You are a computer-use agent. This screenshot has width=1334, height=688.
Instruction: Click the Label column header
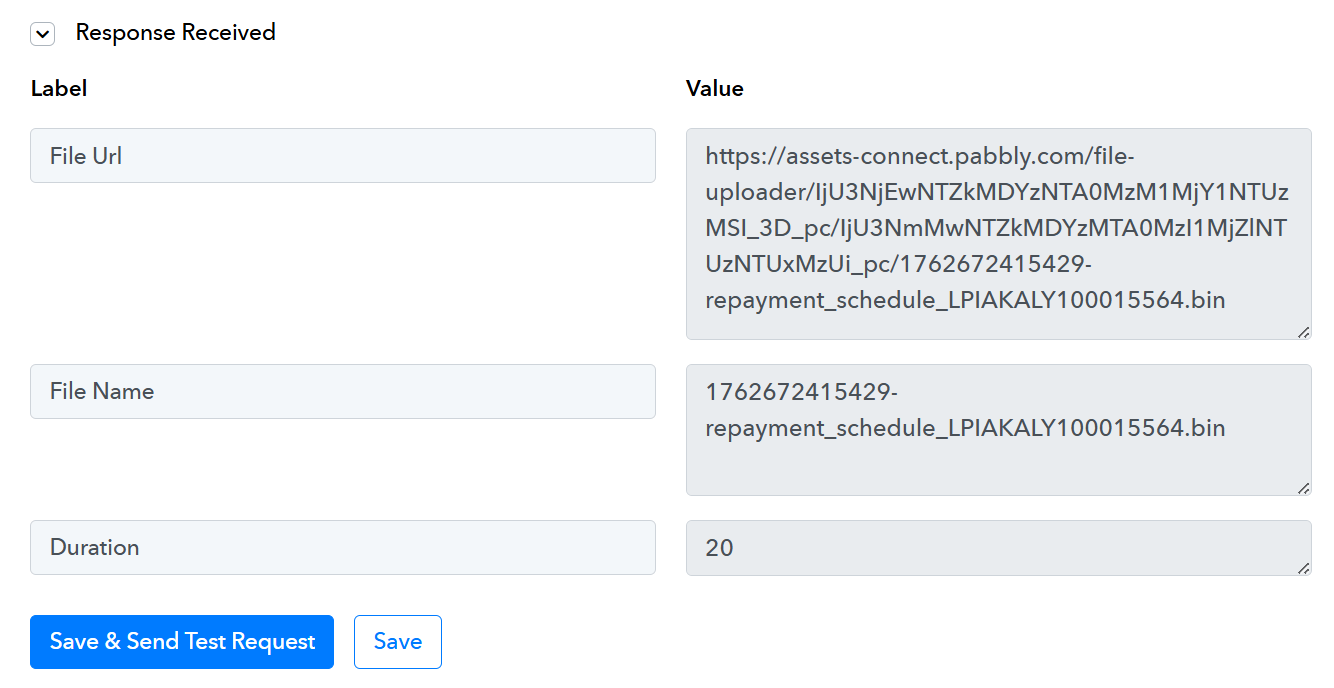click(59, 88)
